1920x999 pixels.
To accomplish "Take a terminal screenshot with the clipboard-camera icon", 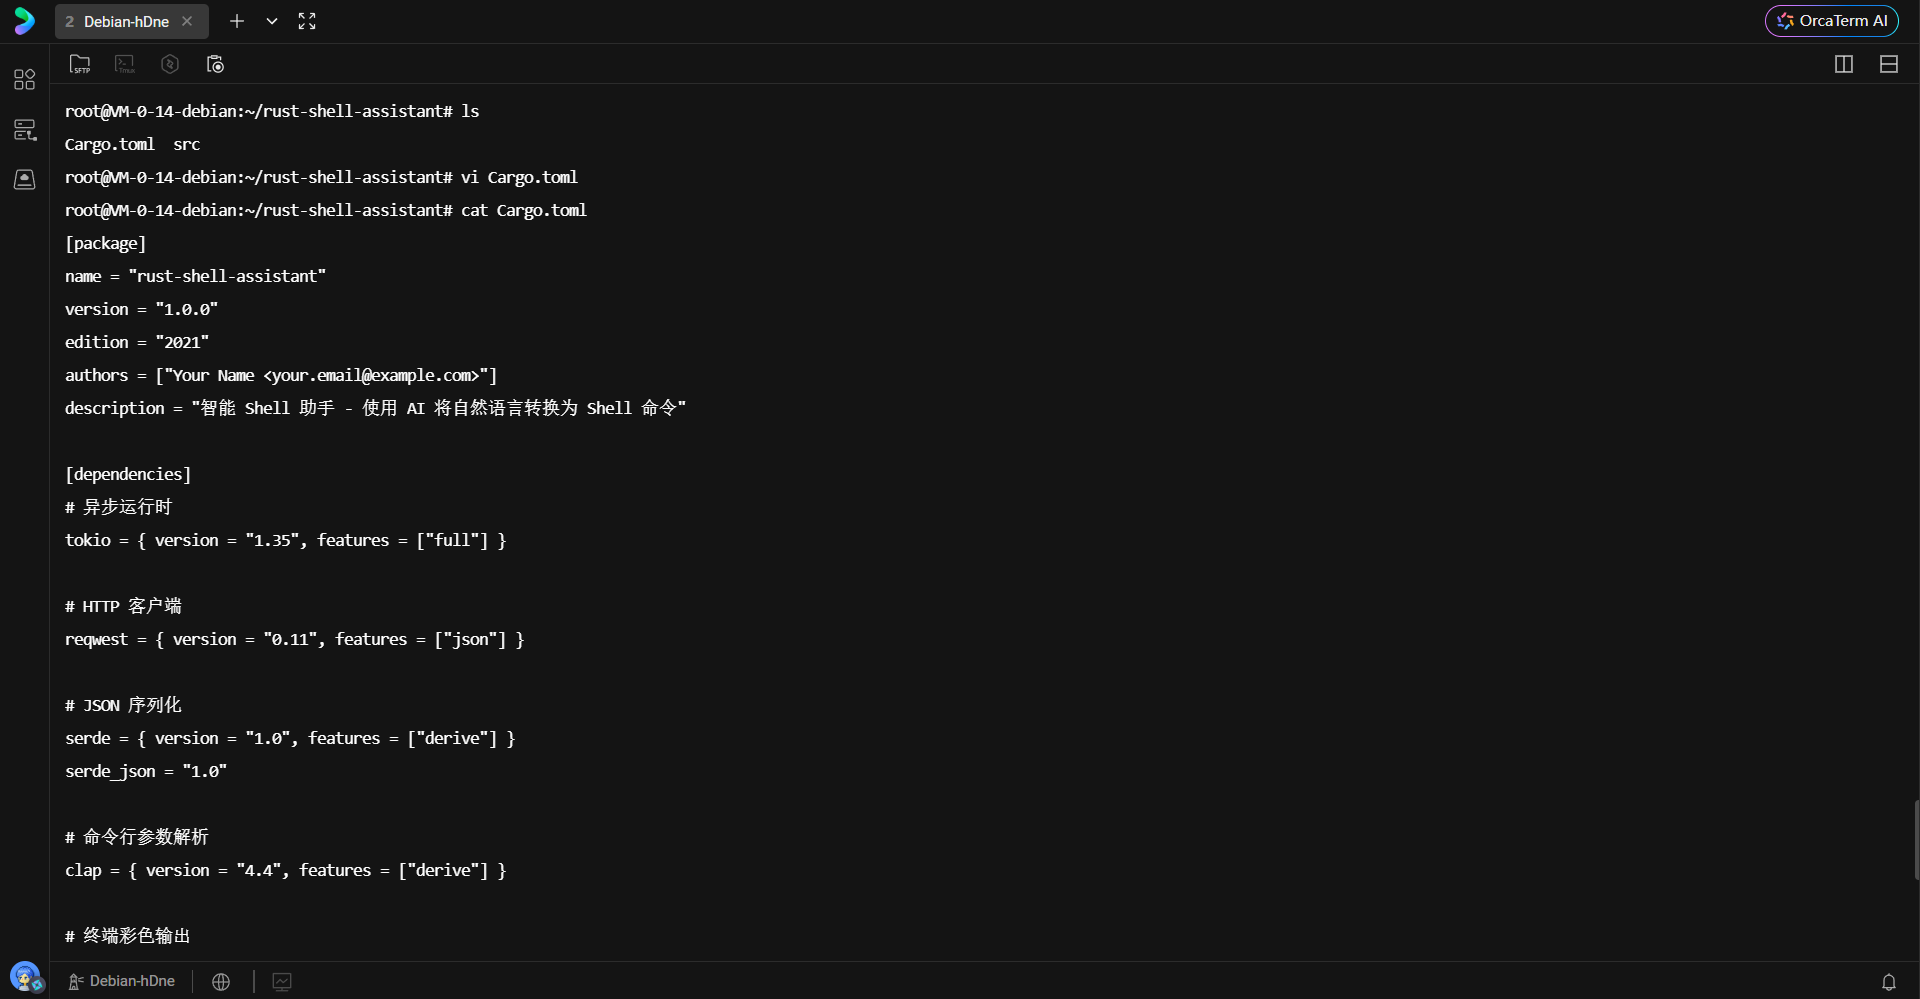I will pyautogui.click(x=215, y=64).
